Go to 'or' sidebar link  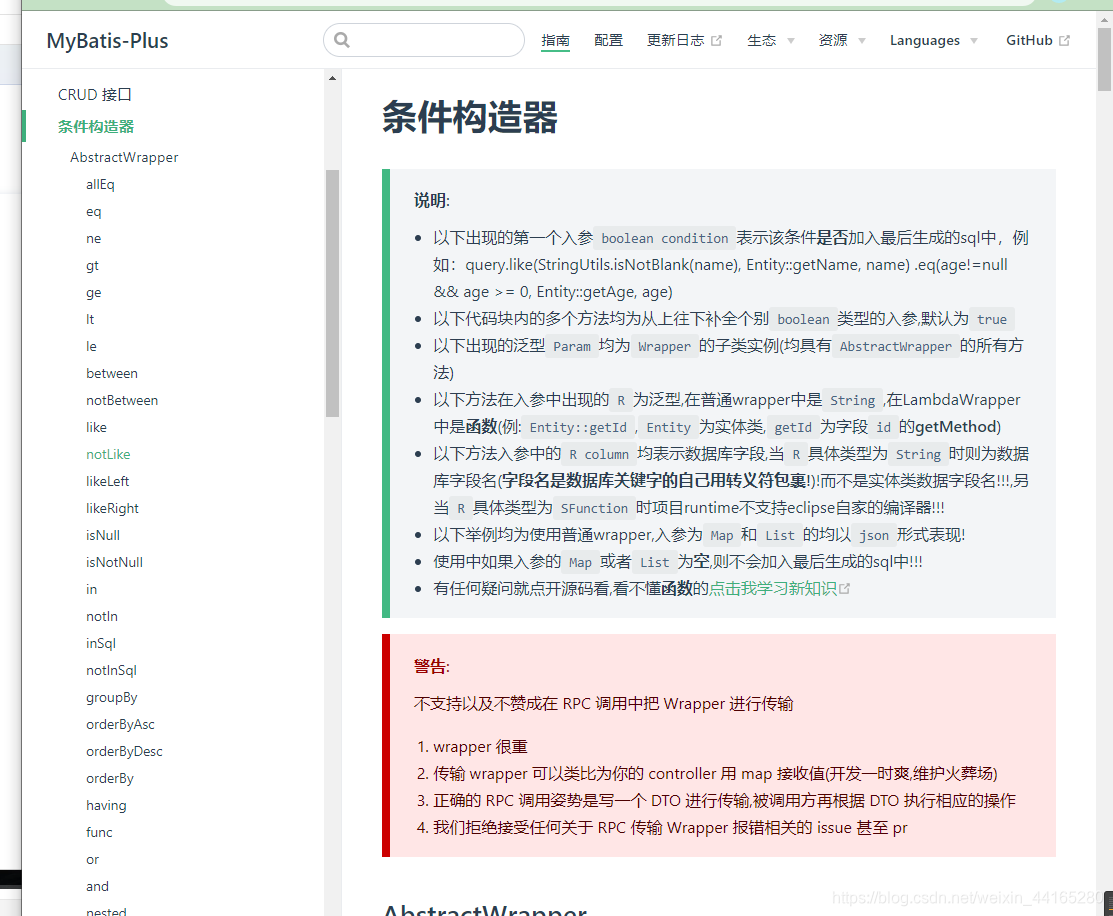click(93, 859)
